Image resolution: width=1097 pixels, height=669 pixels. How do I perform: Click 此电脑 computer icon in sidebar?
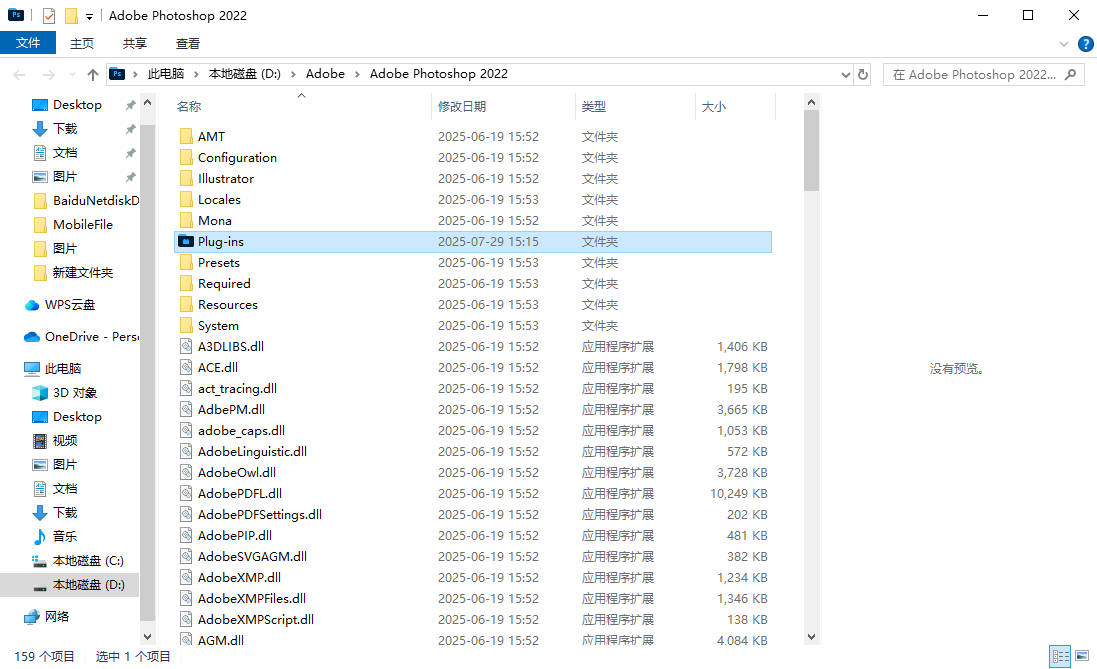click(x=31, y=369)
